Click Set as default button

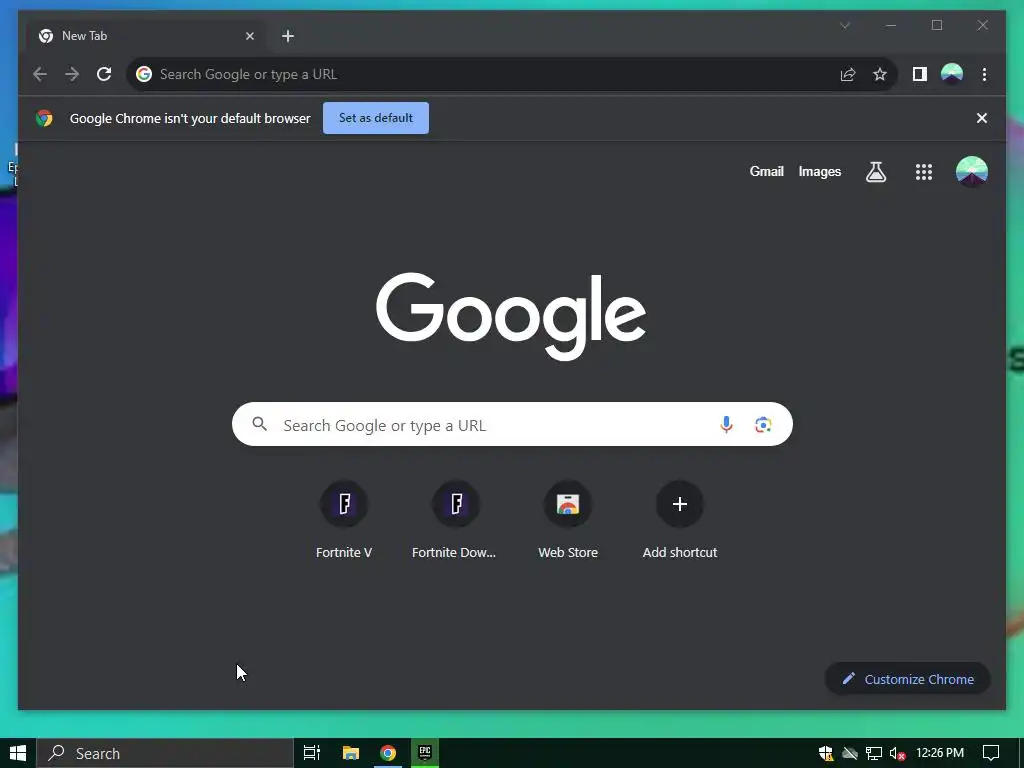(376, 118)
